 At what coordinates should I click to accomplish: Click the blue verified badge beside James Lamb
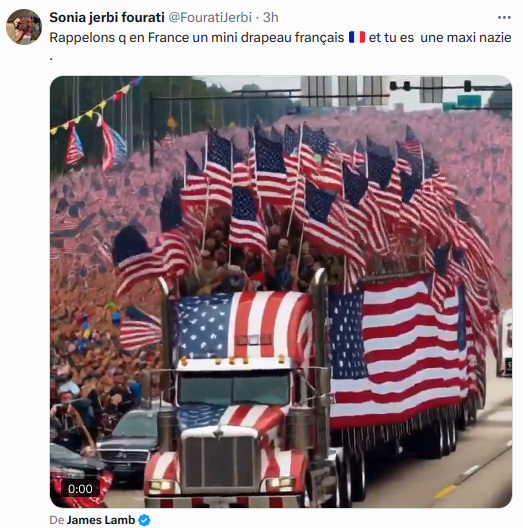[145, 520]
